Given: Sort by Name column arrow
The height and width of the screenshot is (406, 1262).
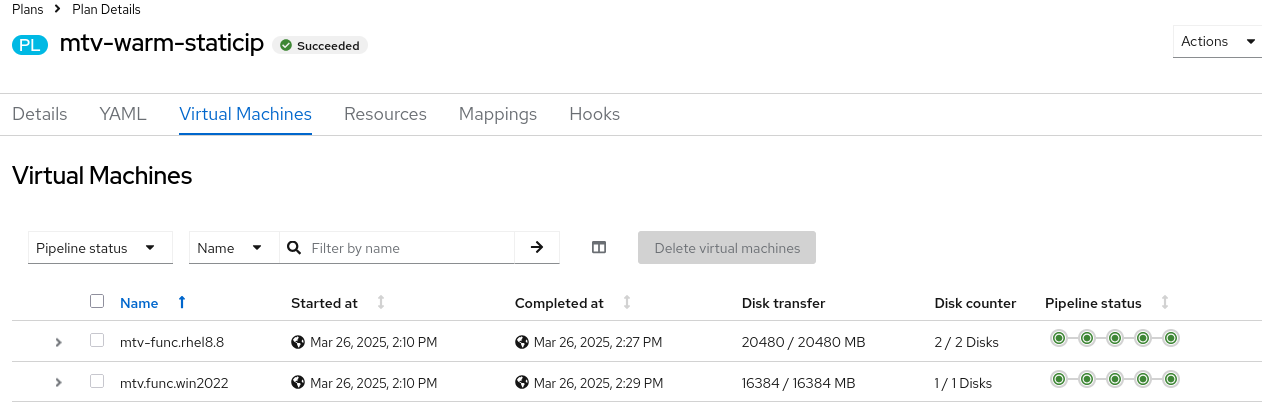Looking at the screenshot, I should [181, 303].
